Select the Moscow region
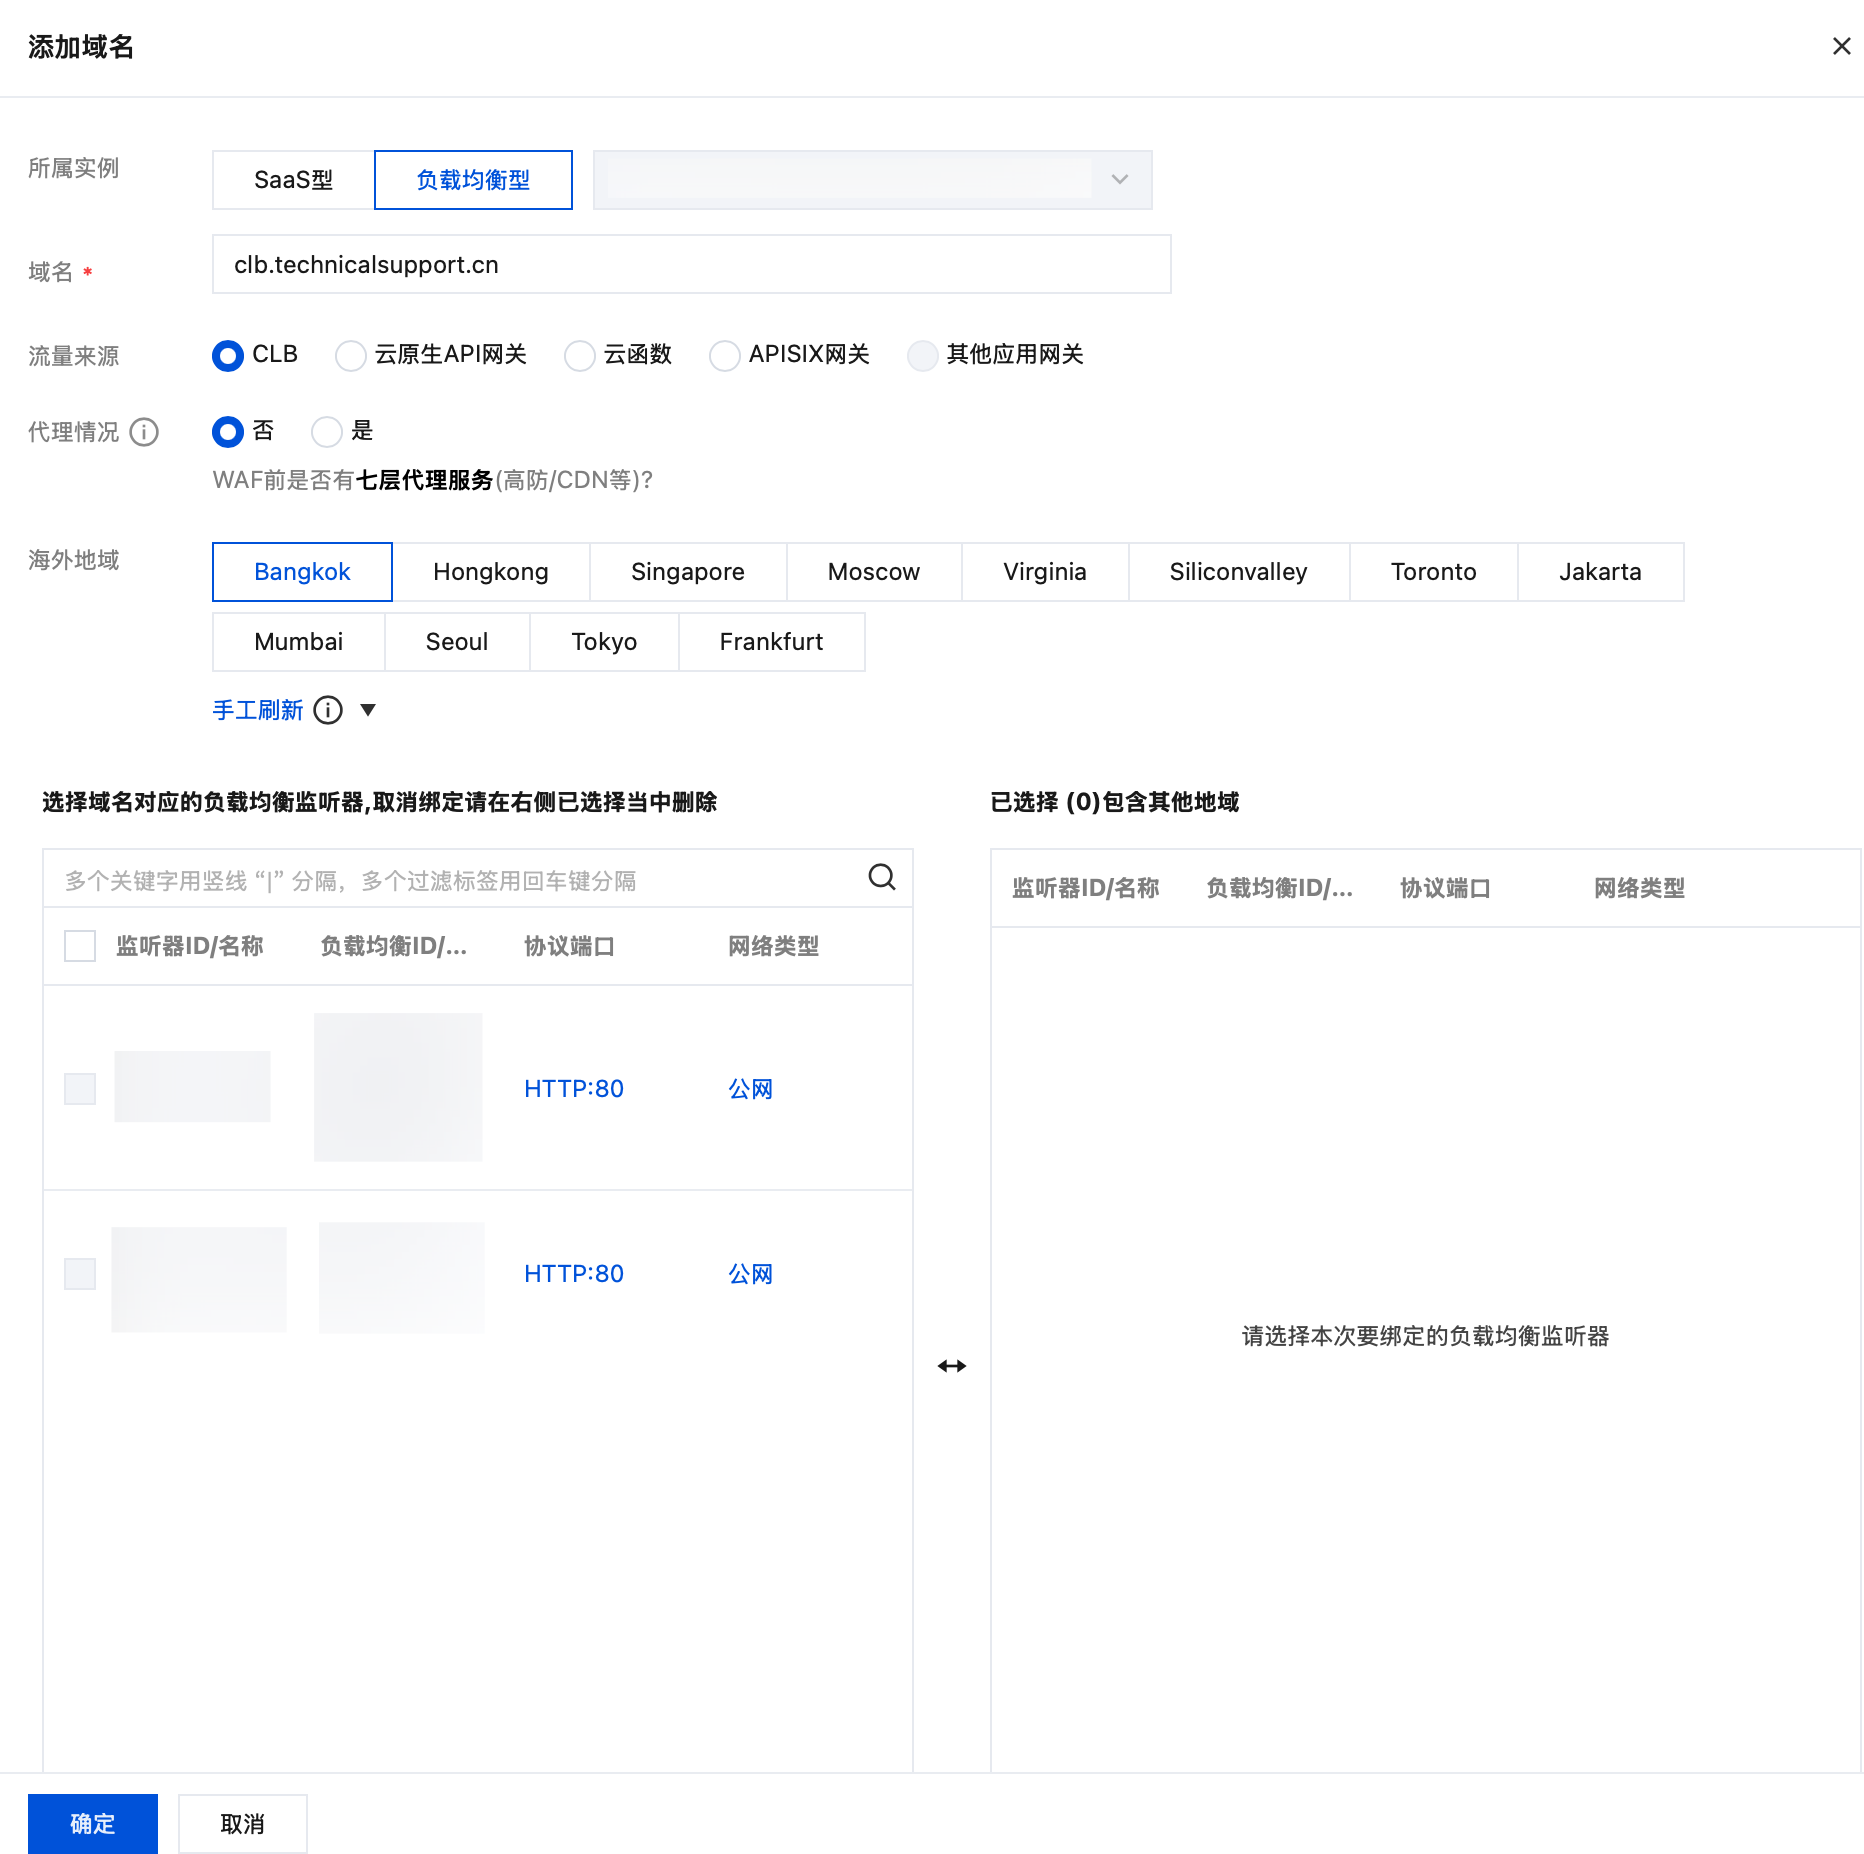The image size is (1864, 1854). 874,572
